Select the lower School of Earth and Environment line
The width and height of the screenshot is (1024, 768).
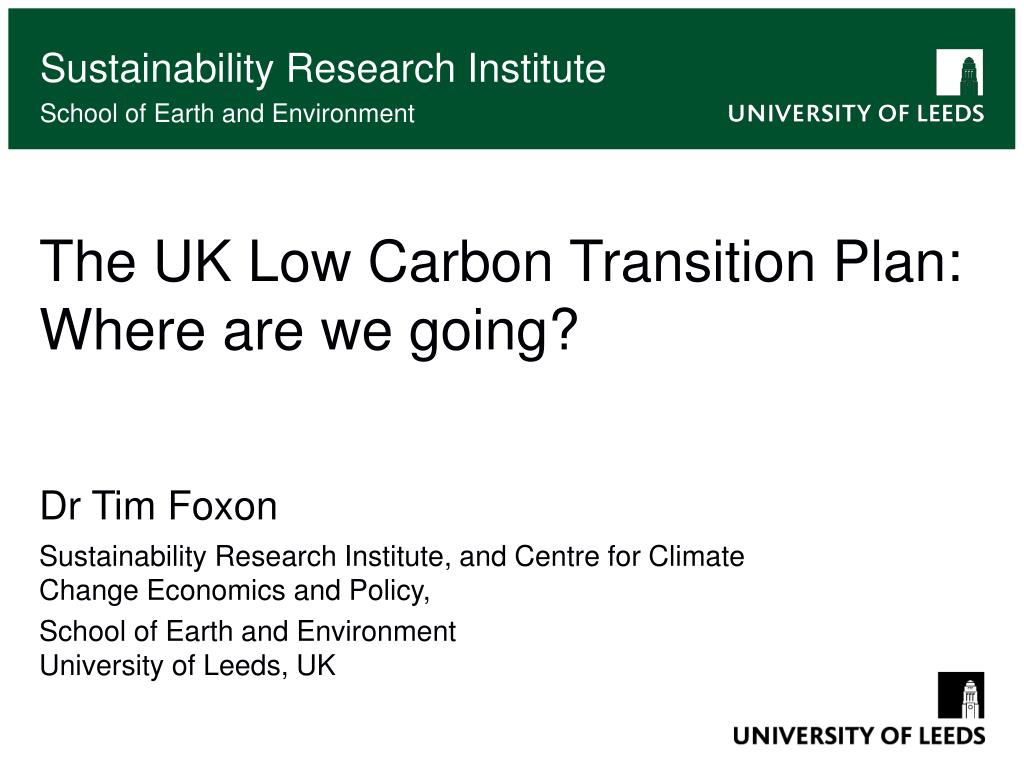[x=248, y=632]
